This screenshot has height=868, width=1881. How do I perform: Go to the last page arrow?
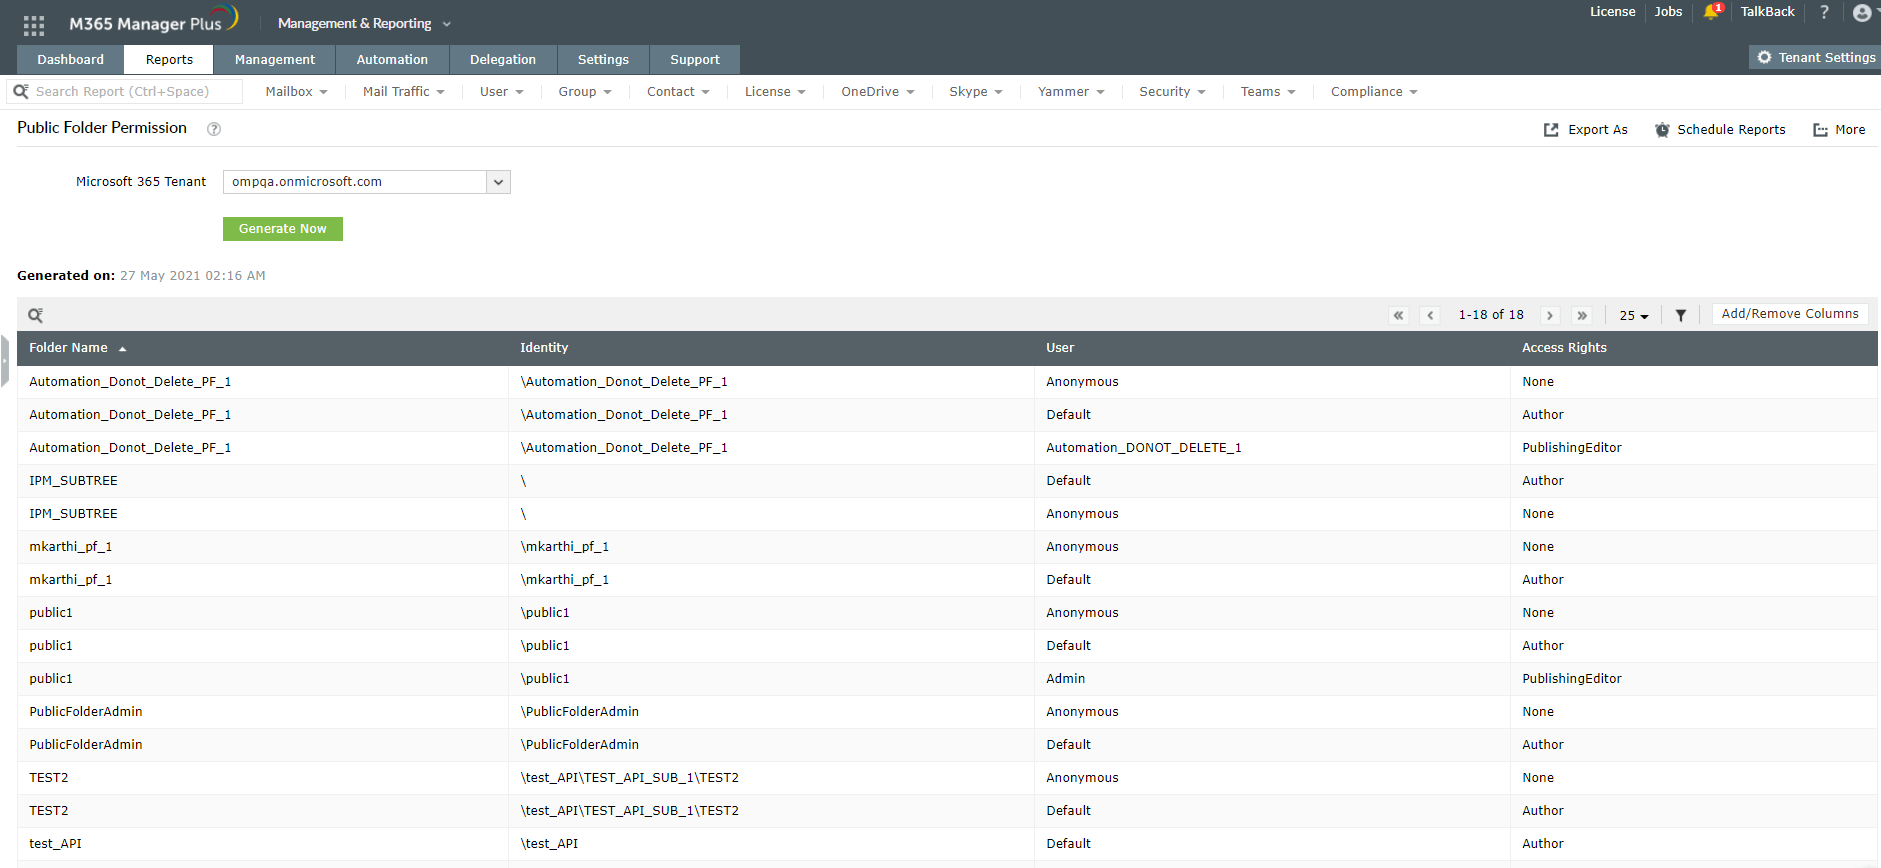coord(1581,315)
